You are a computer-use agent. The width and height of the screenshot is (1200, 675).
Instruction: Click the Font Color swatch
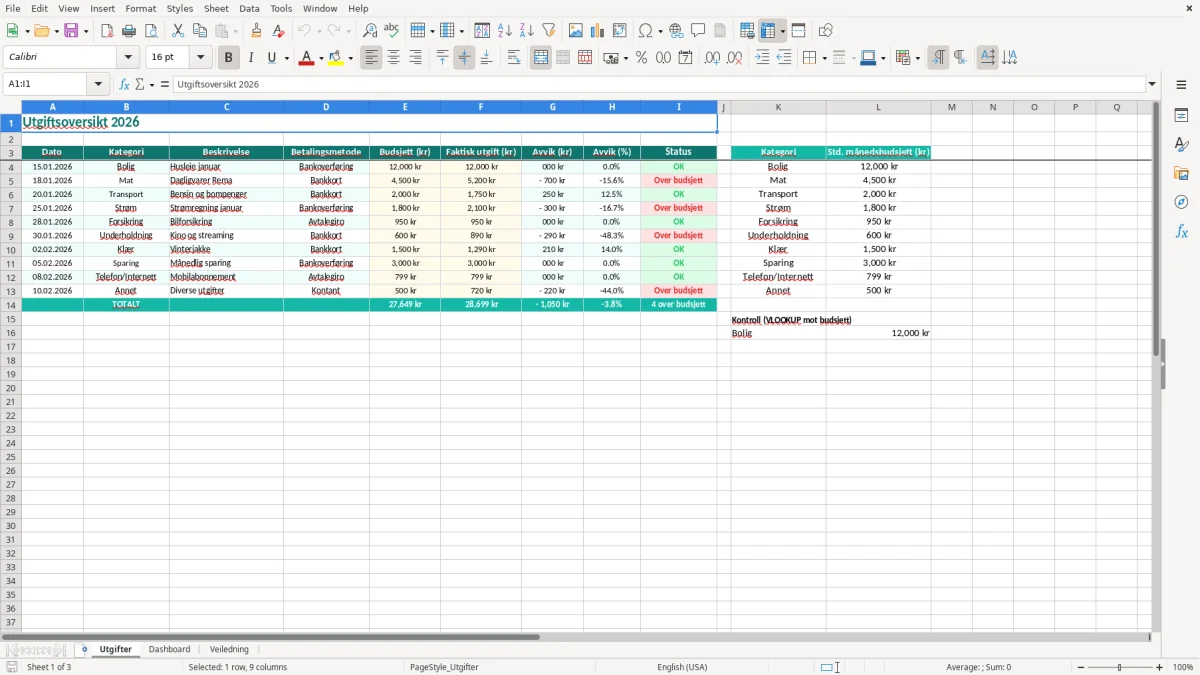point(306,58)
